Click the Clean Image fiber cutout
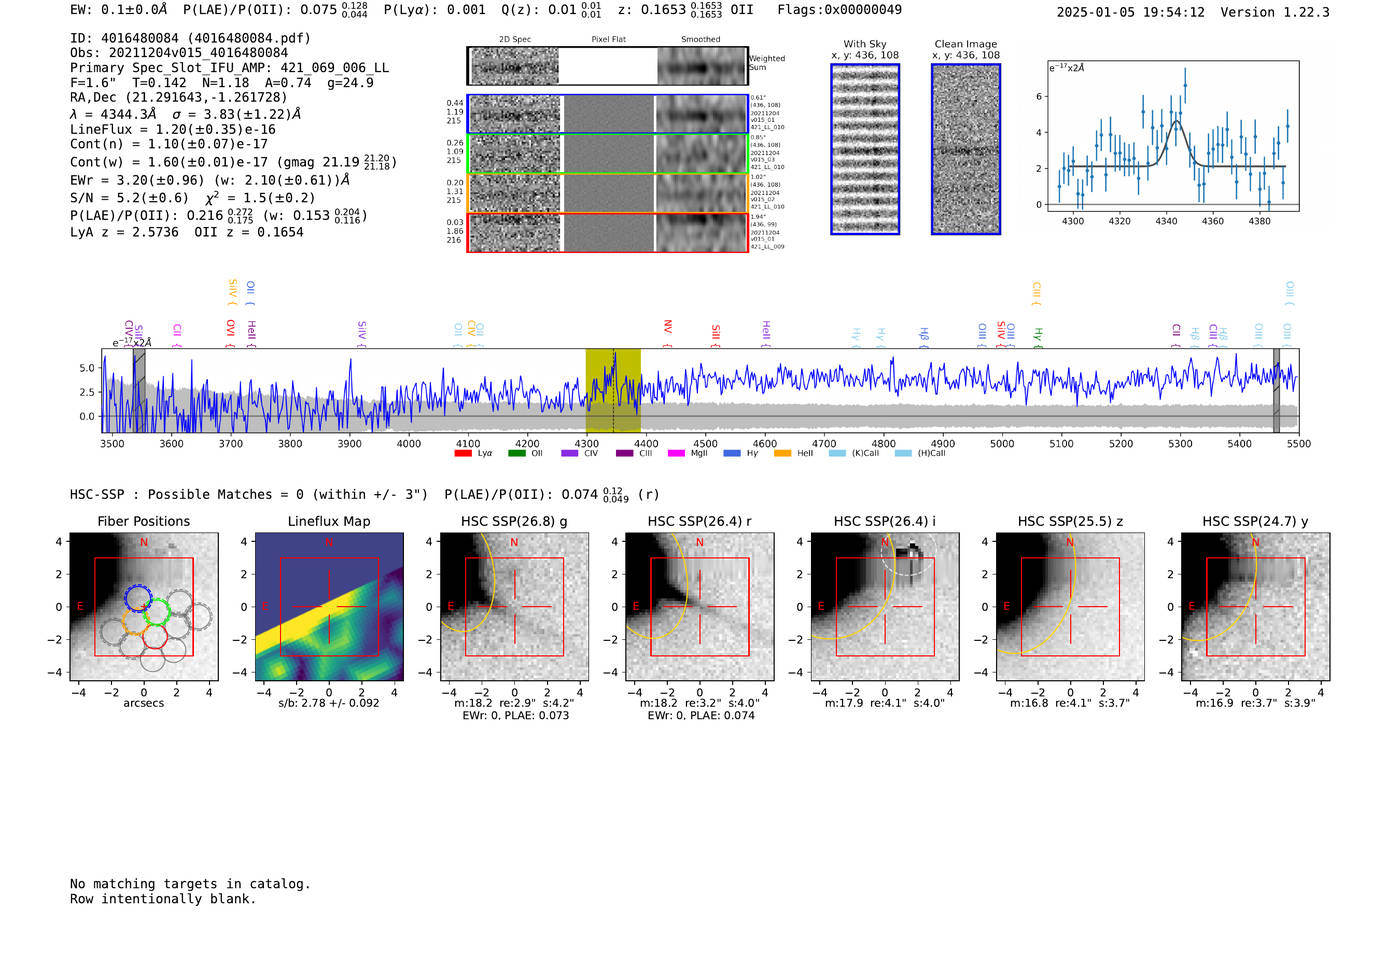The width and height of the screenshot is (1400, 953). coord(966,149)
